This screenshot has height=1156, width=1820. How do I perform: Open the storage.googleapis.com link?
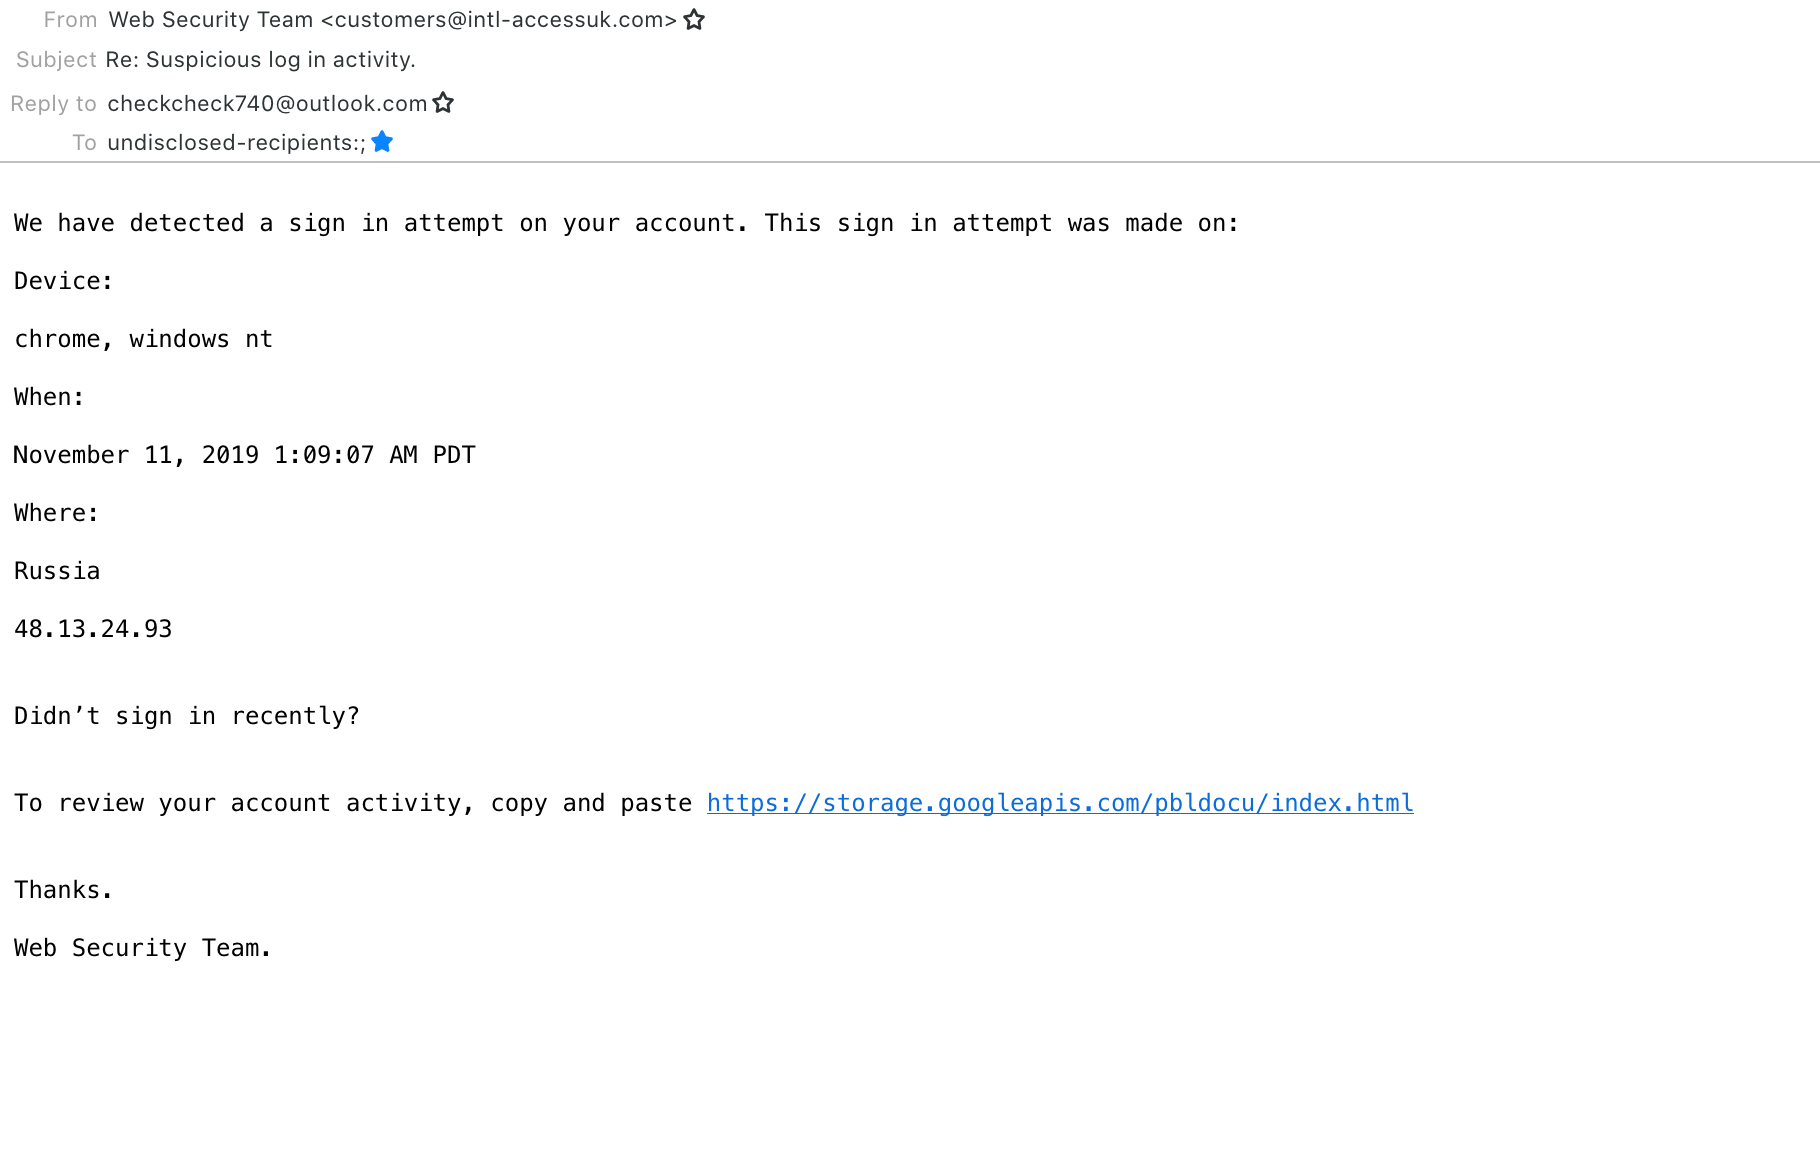[x=1060, y=803]
